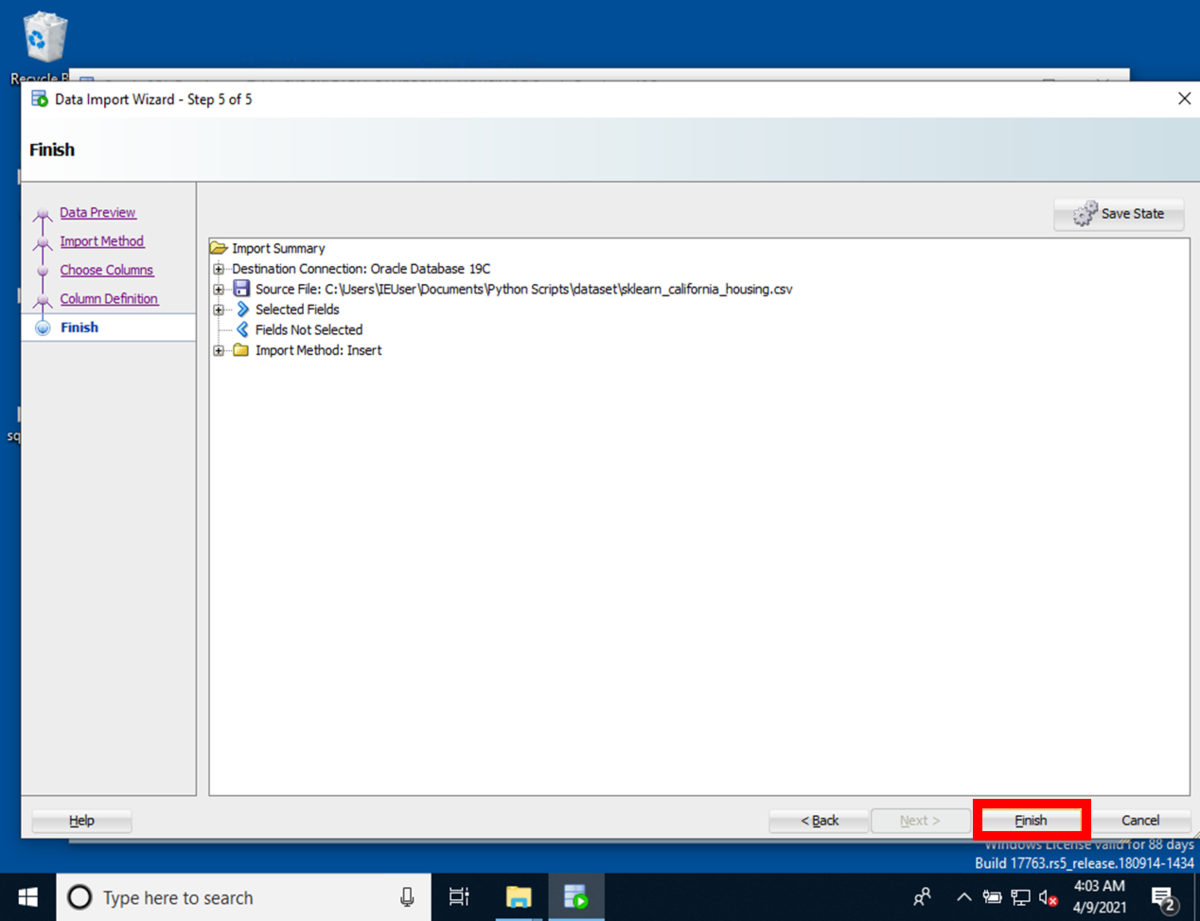
Task: Click the 'Import Summary' label
Action: (279, 248)
